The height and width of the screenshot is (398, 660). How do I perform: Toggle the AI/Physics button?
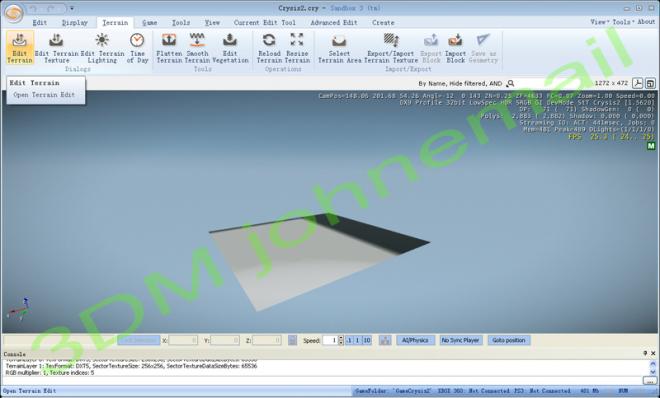pos(415,340)
